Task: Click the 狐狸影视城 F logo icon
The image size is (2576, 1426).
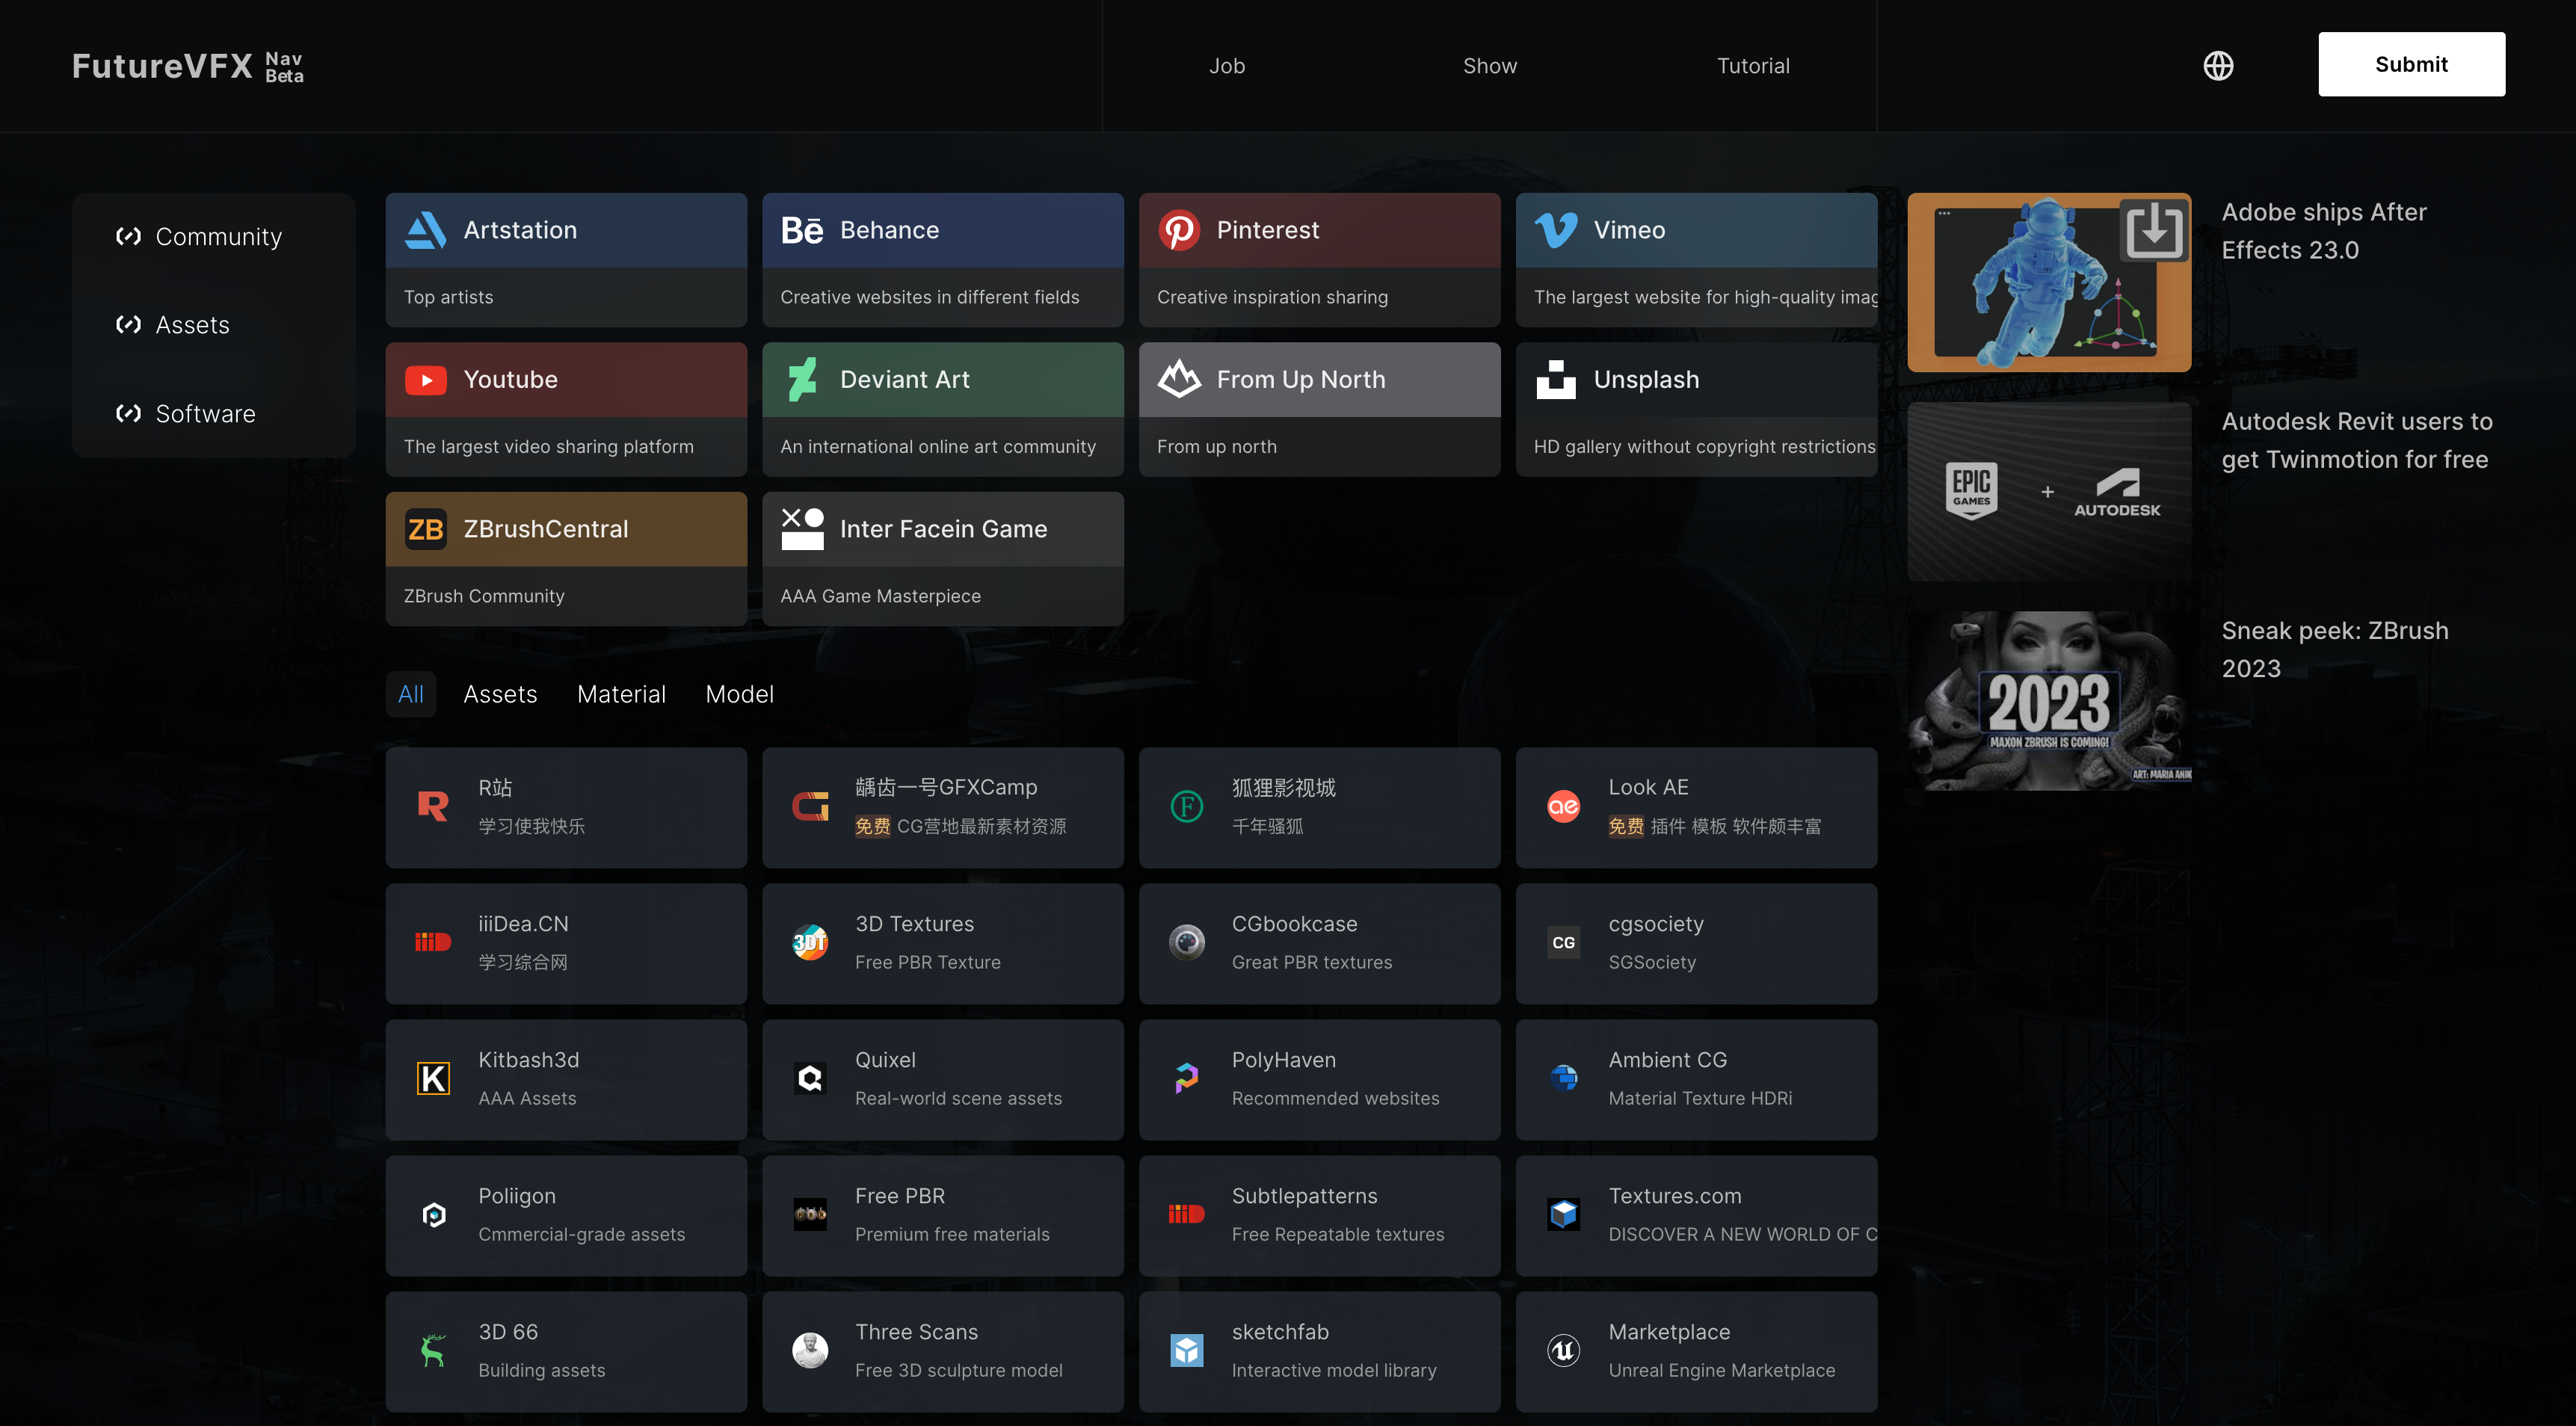Action: (x=1187, y=806)
